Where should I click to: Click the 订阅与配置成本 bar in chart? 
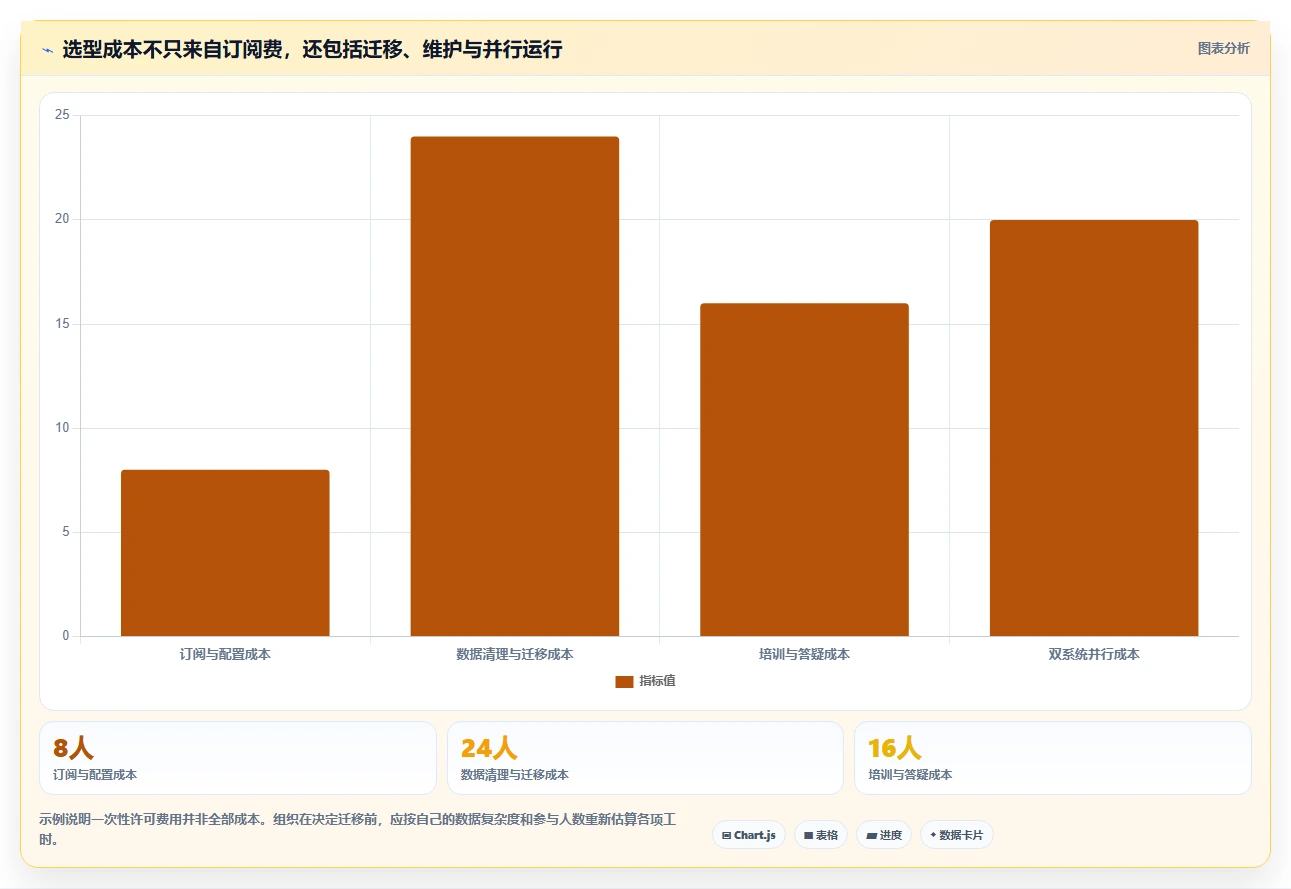[225, 553]
